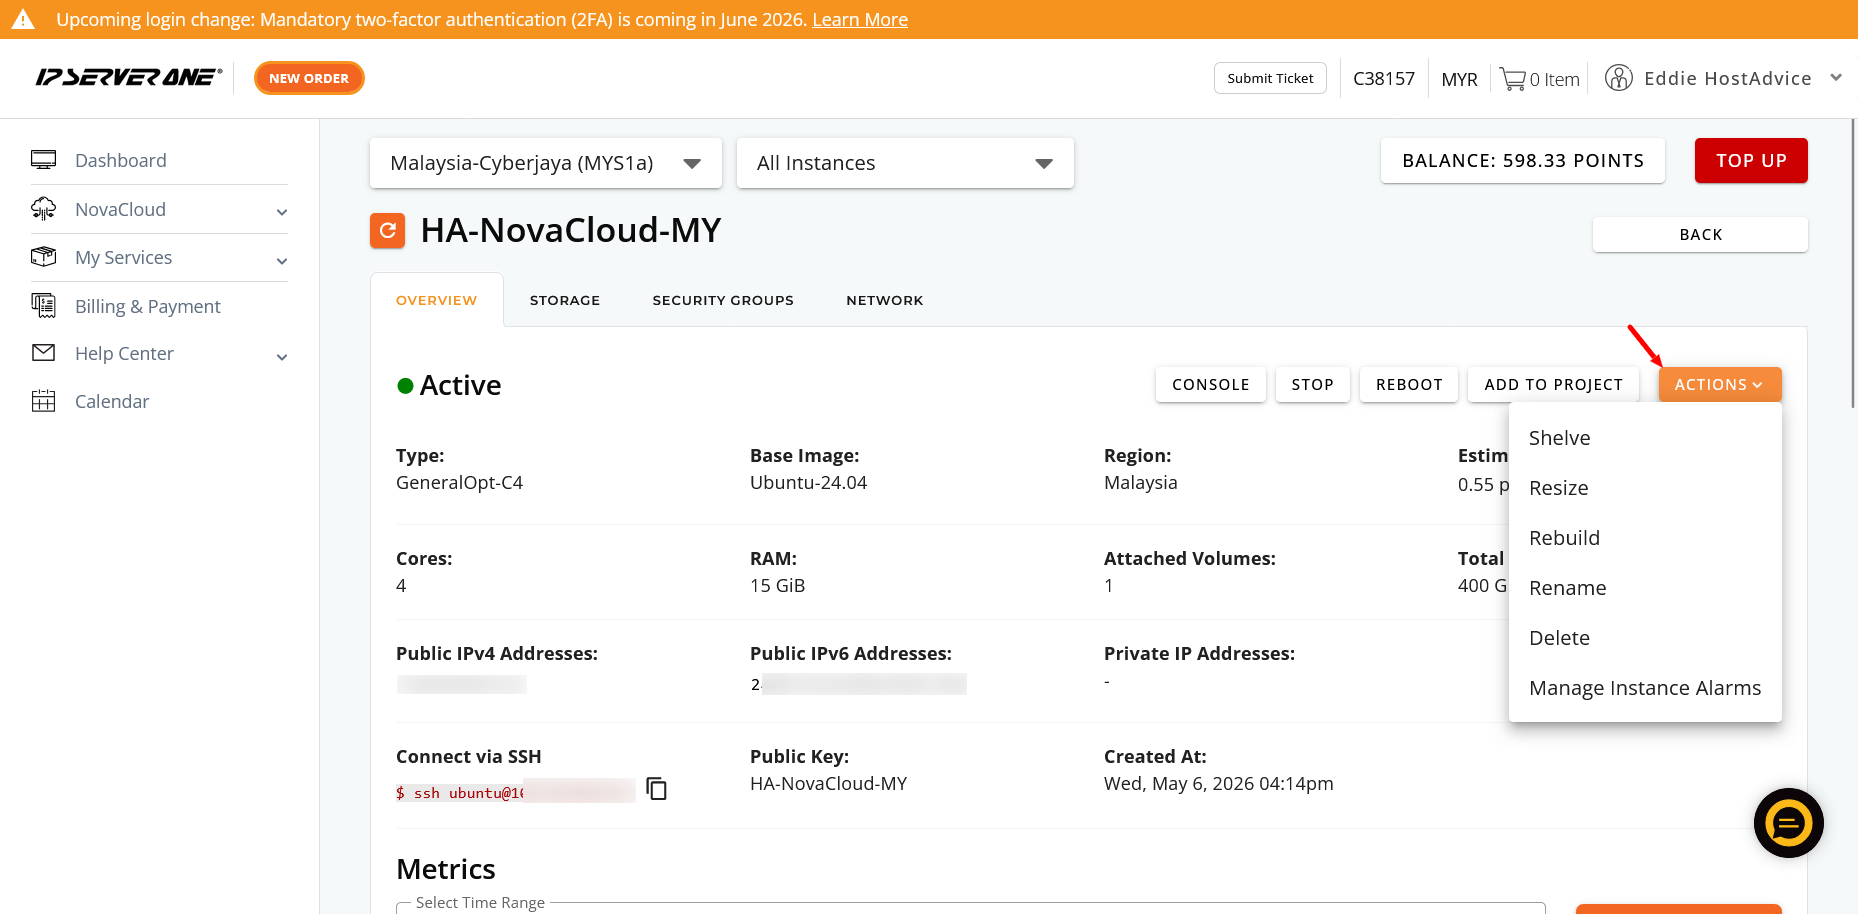Open the Calendar sidebar label
This screenshot has width=1858, height=915.
point(112,401)
